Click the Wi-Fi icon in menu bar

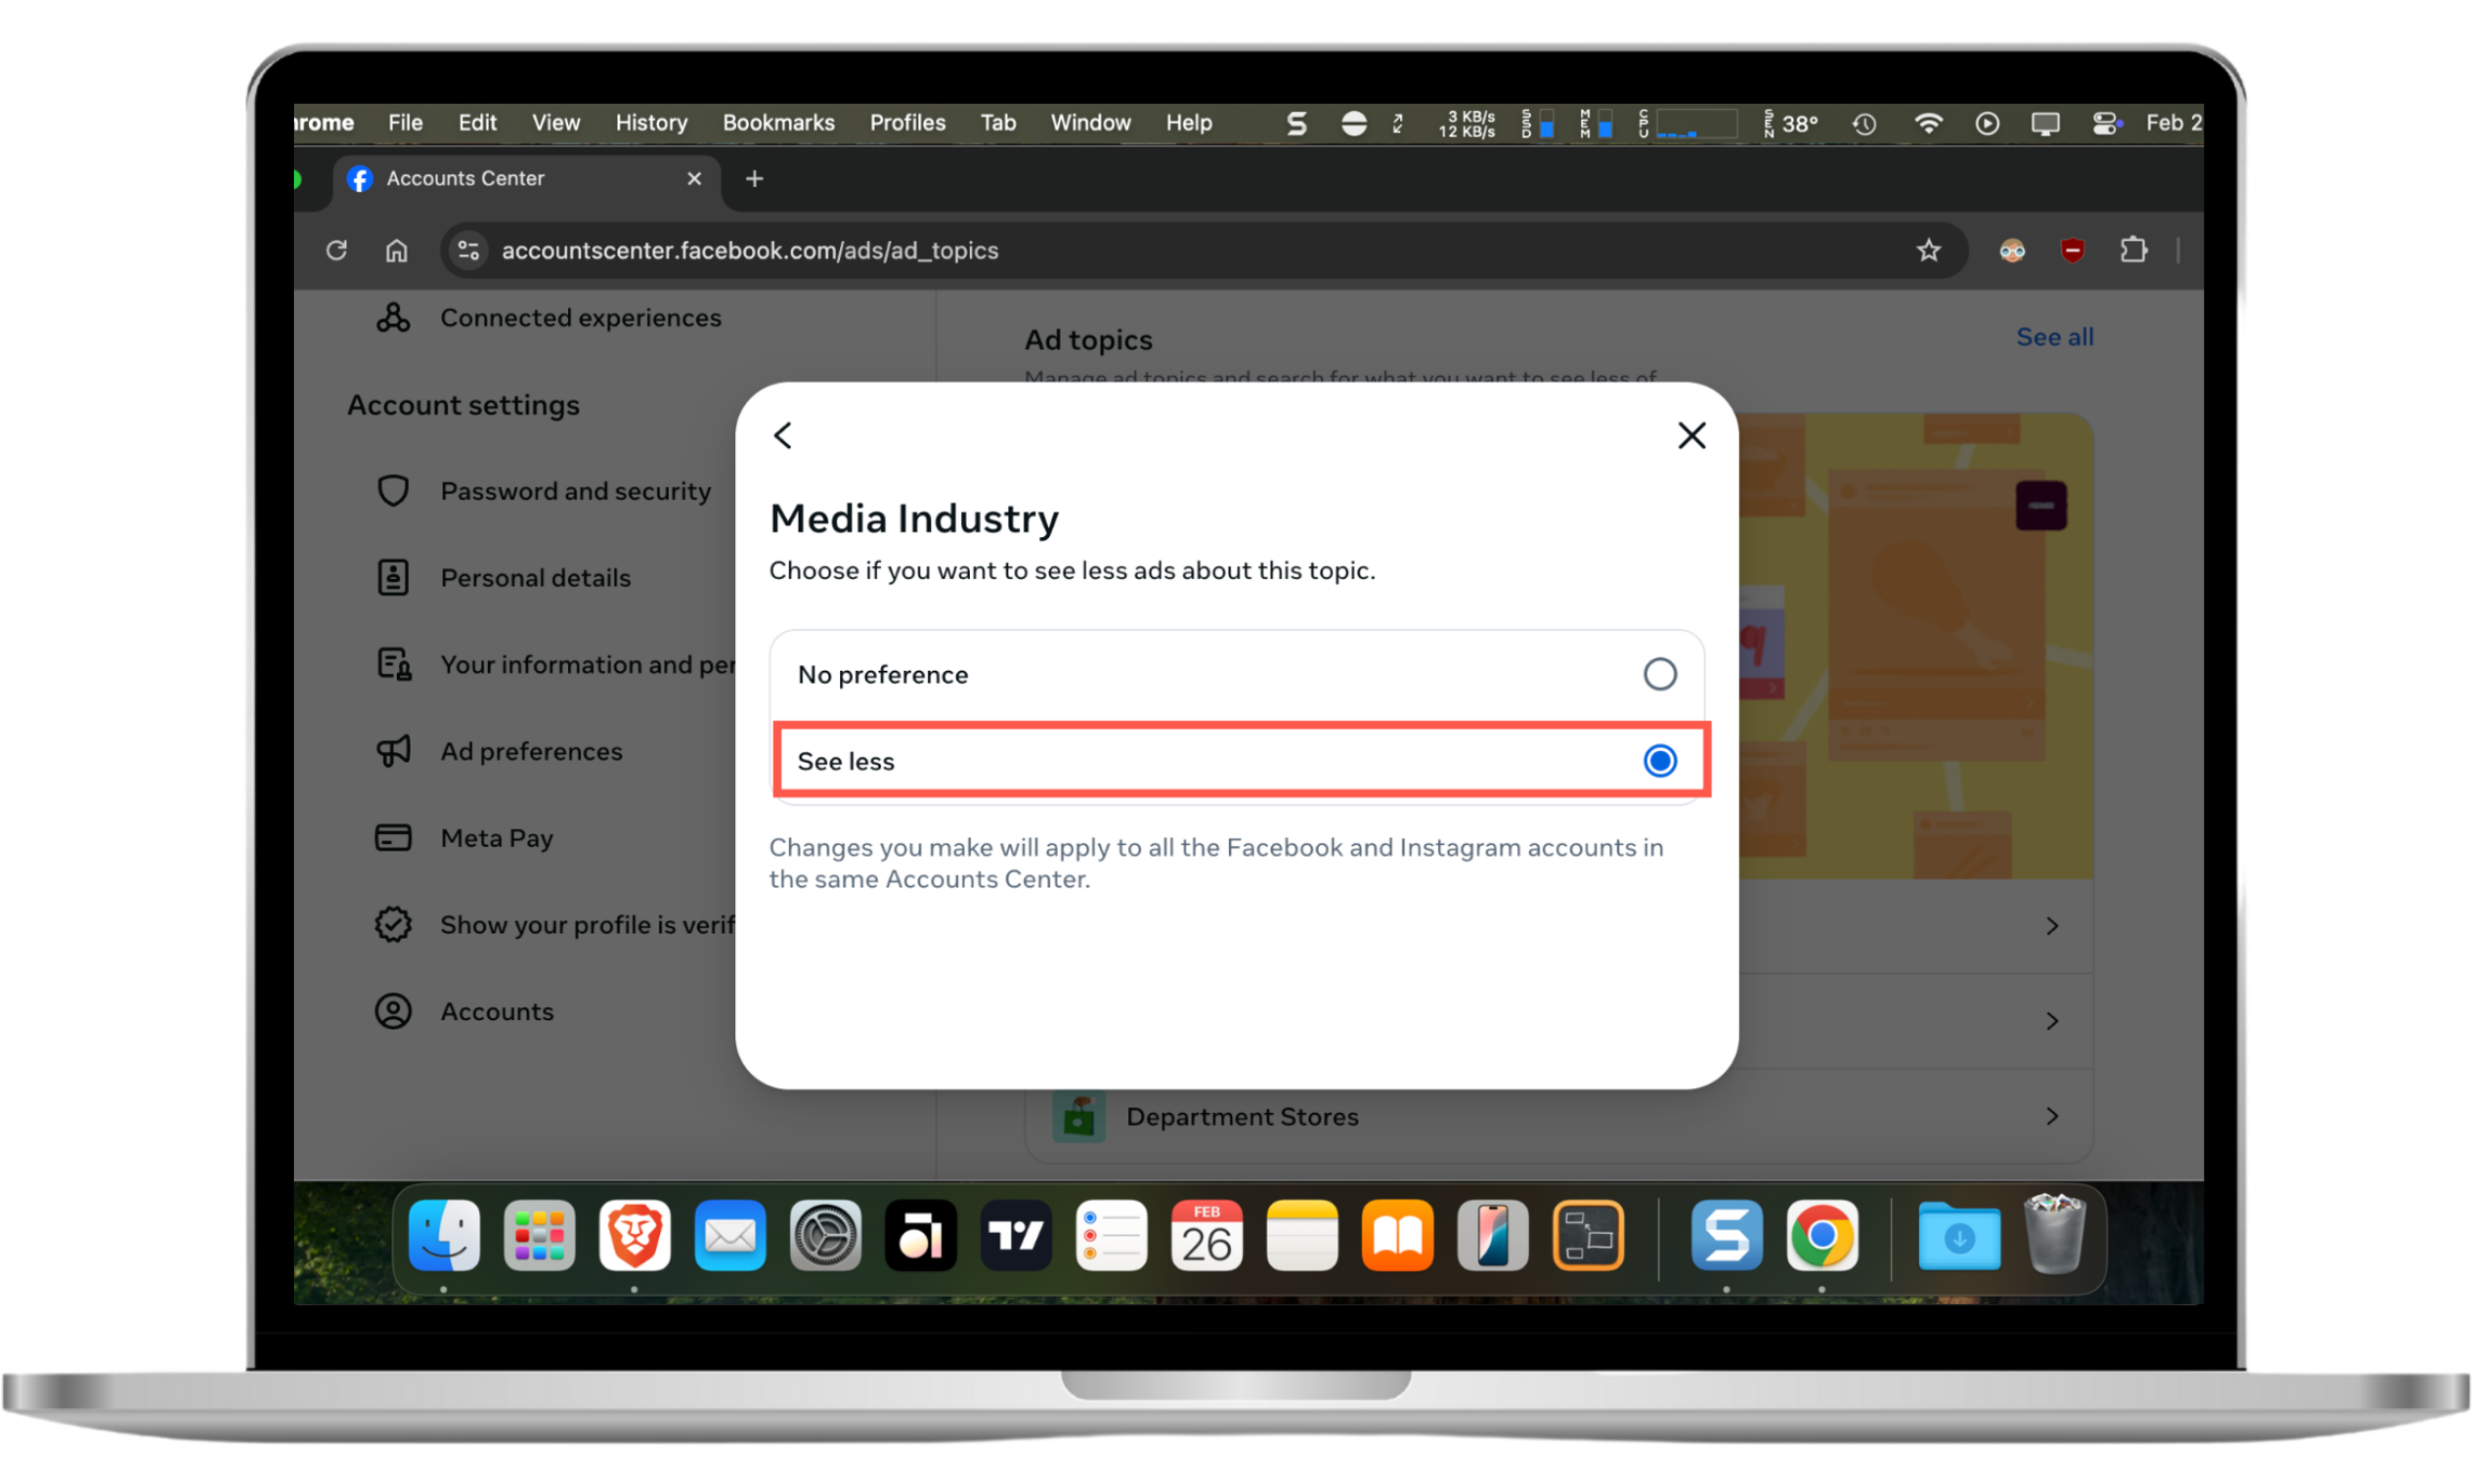pos(1928,123)
